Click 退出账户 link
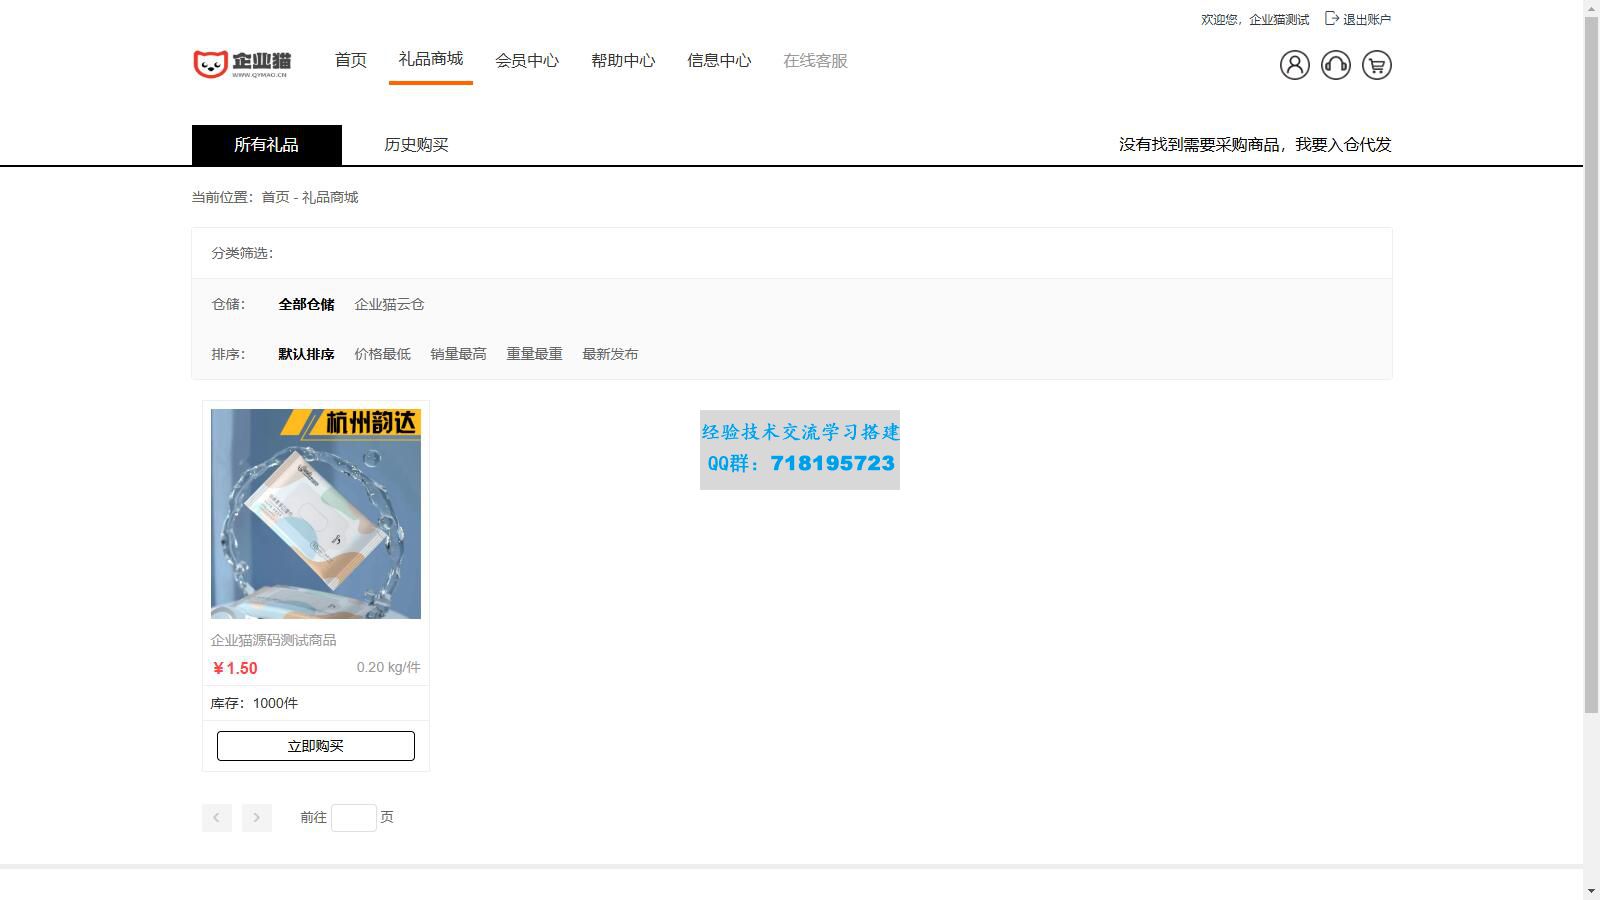Viewport: 1600px width, 900px height. tap(1366, 19)
